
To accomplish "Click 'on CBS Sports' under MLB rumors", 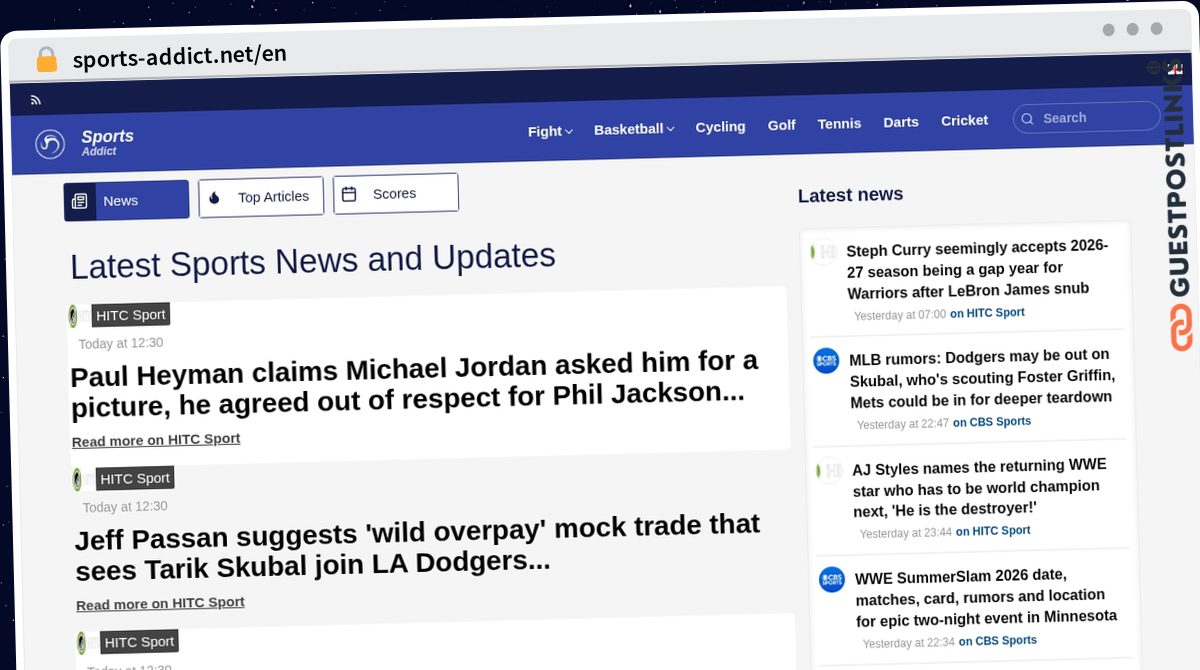I will pyautogui.click(x=992, y=422).
